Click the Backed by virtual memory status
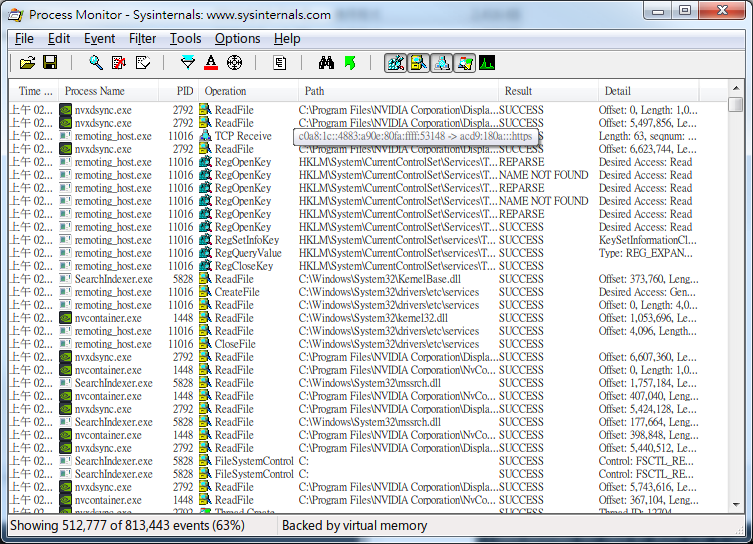753x544 pixels. 354,526
